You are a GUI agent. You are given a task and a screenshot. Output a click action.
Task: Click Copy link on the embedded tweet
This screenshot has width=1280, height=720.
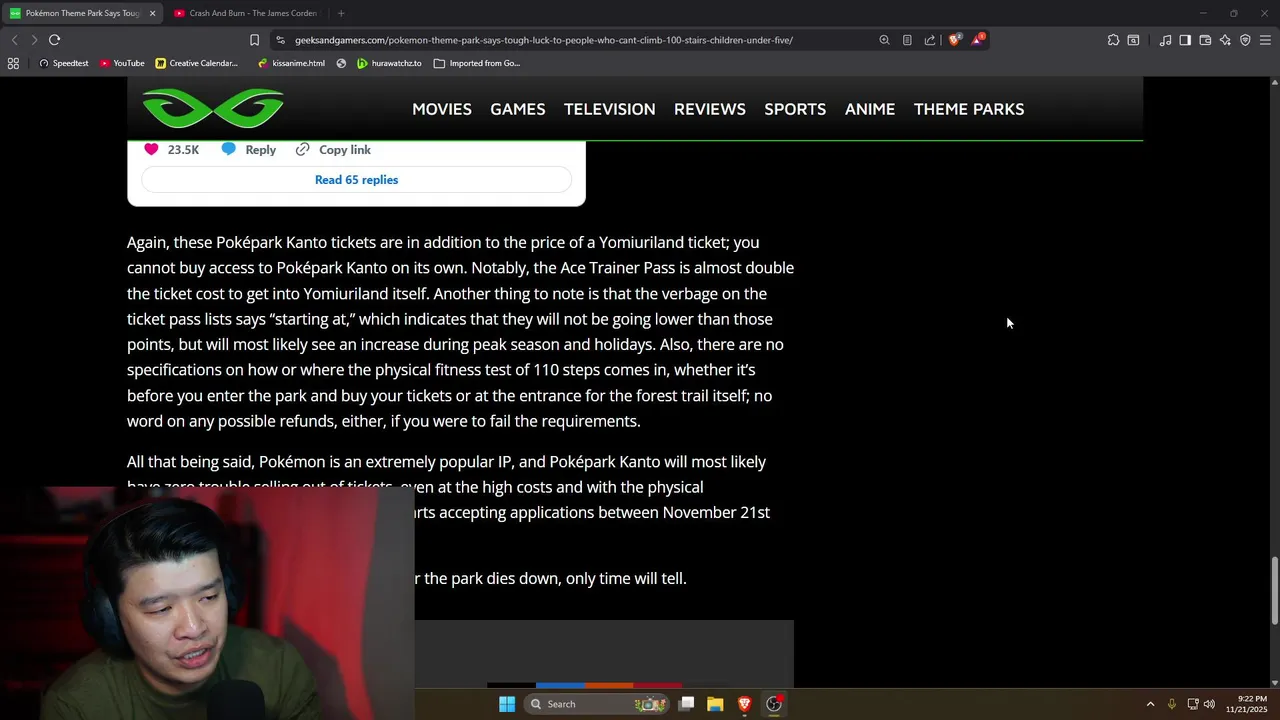point(333,149)
